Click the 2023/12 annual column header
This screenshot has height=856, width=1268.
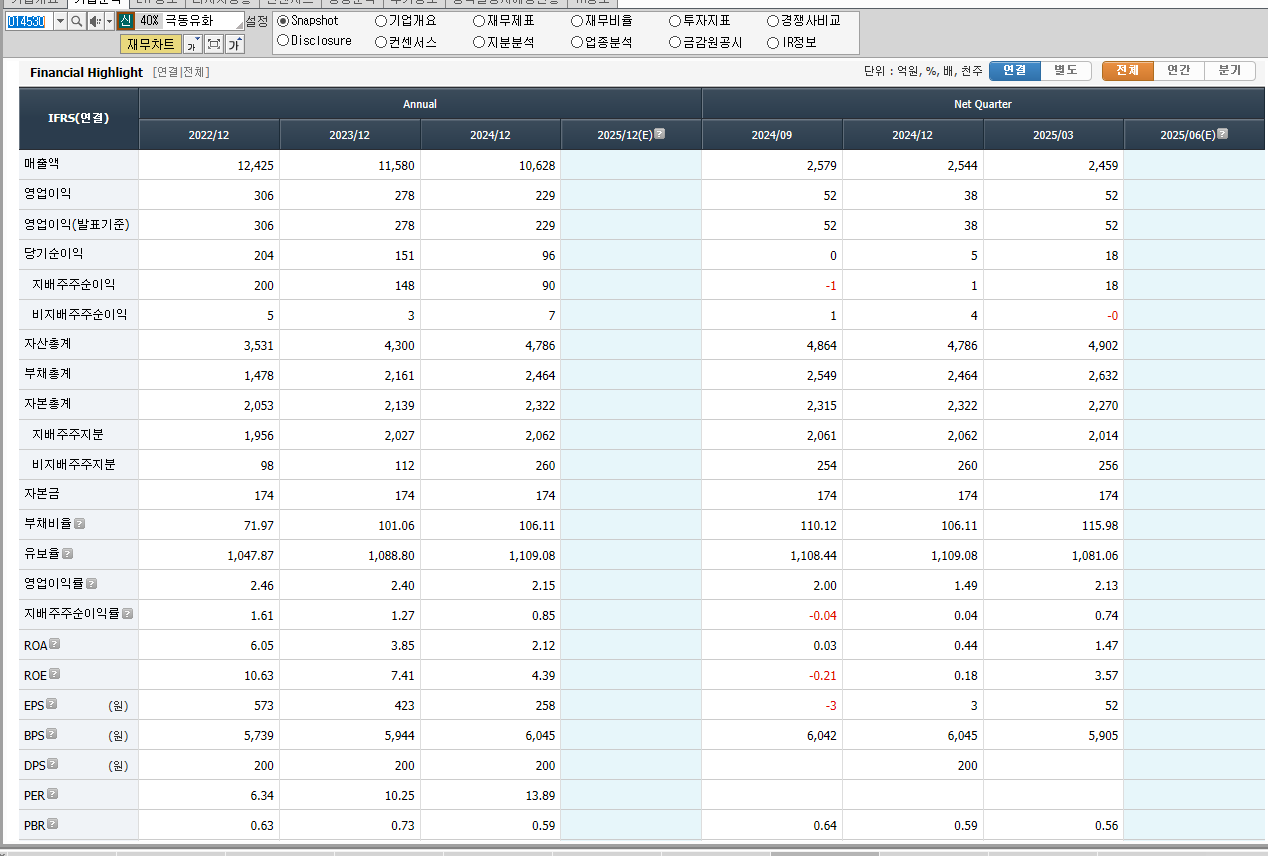pos(350,135)
